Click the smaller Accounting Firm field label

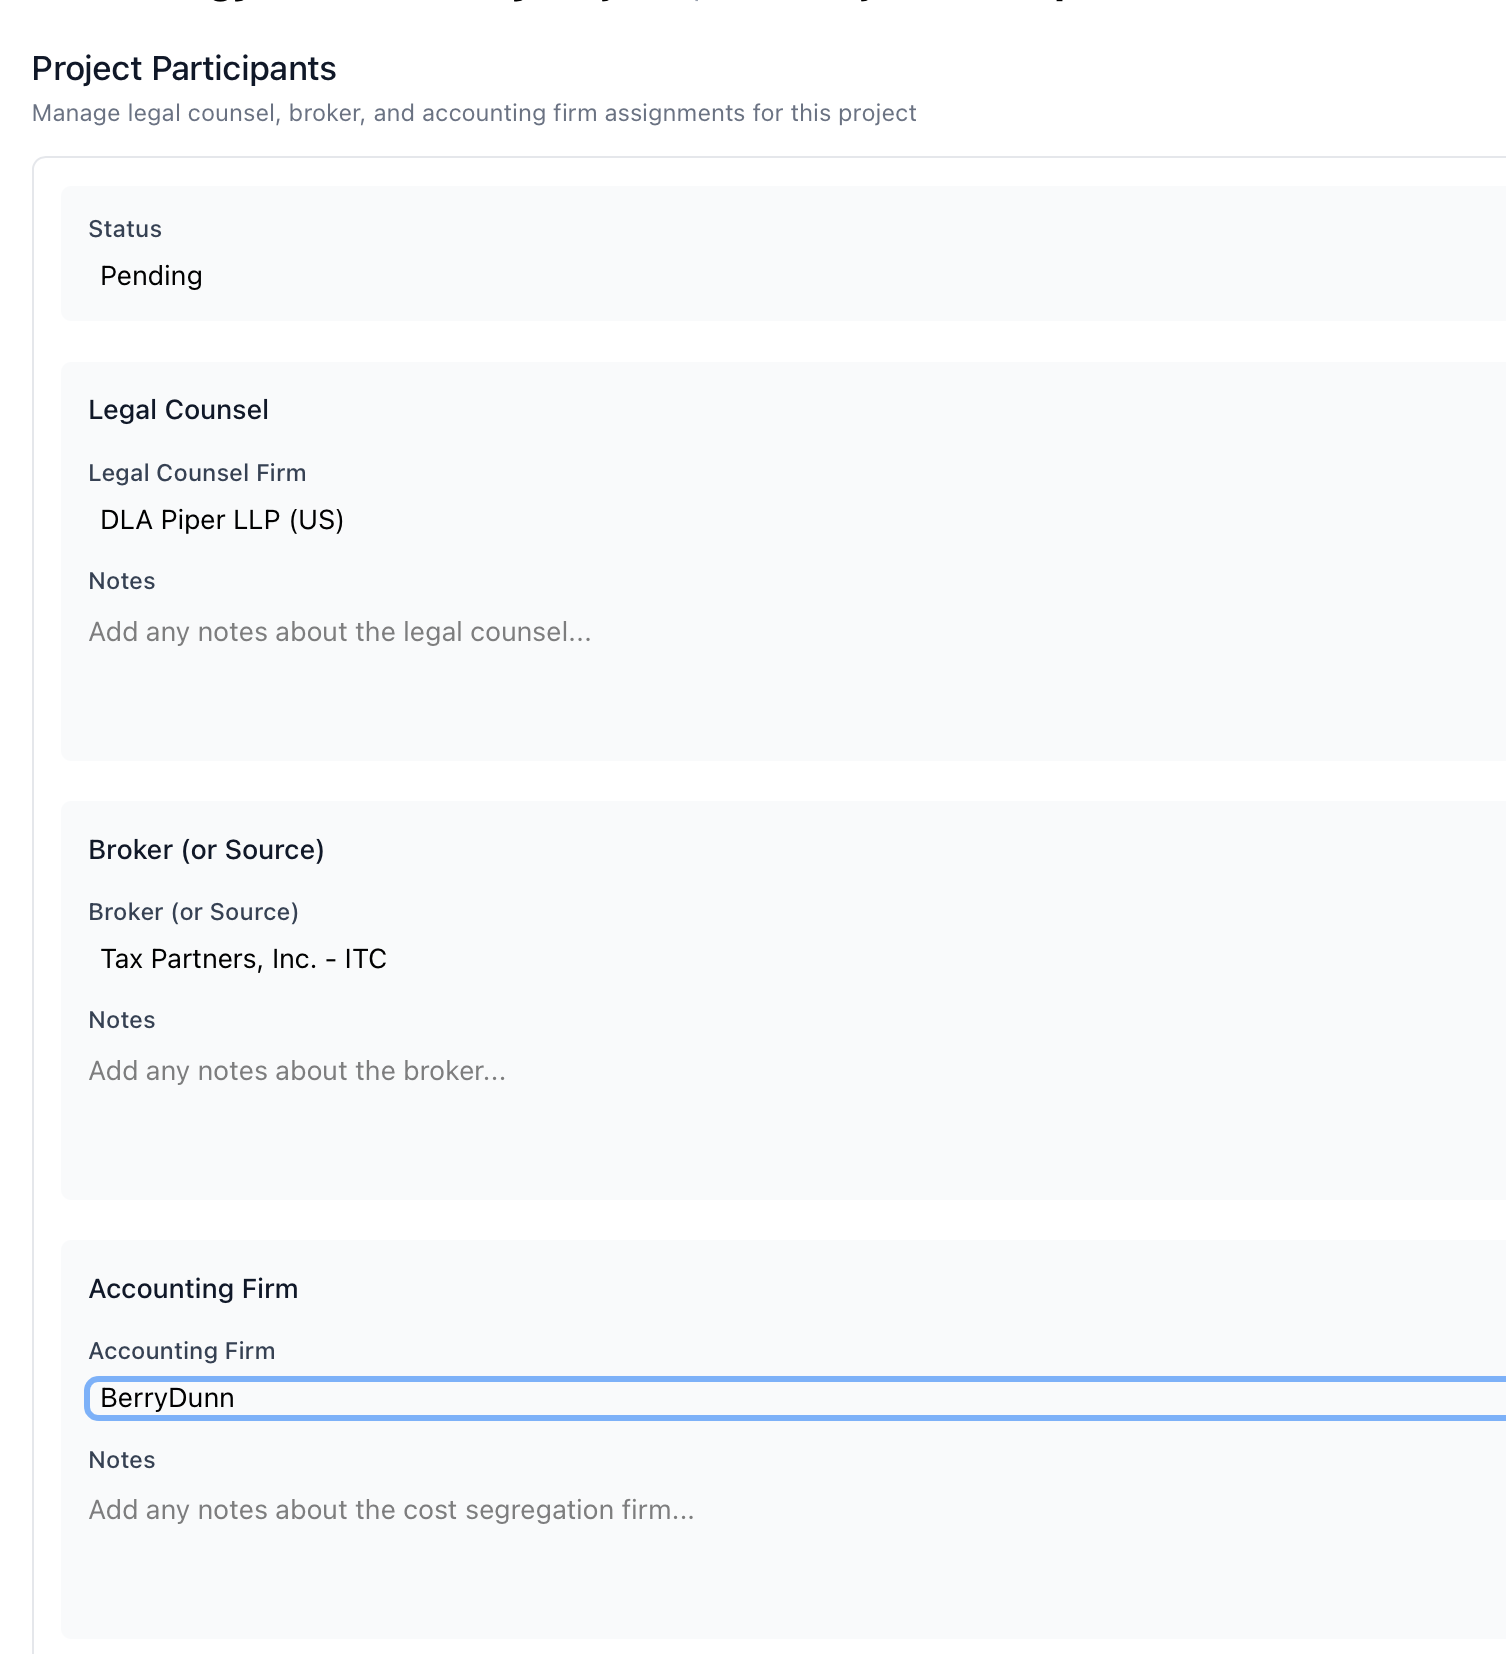[181, 1351]
